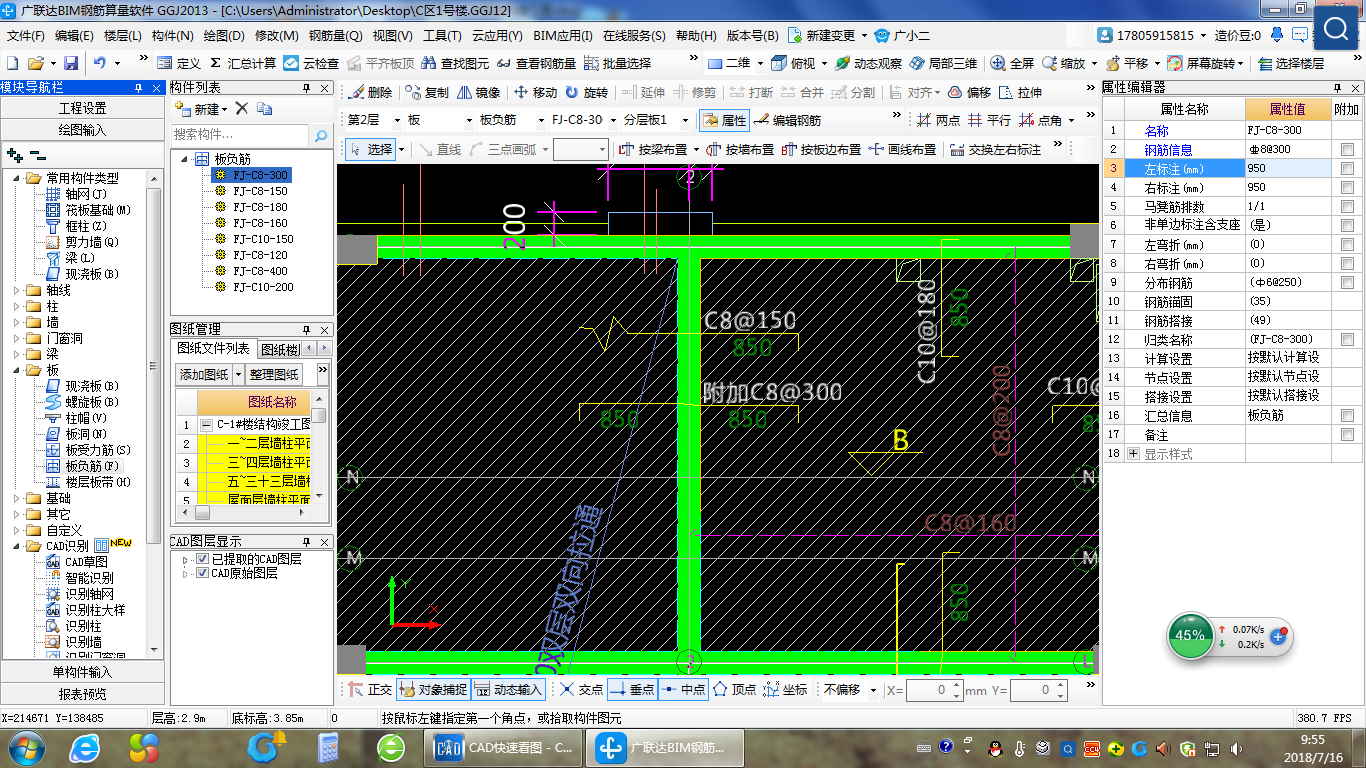Check the 附加 box for 钢筋信息 row
This screenshot has height=768, width=1366.
(1347, 149)
